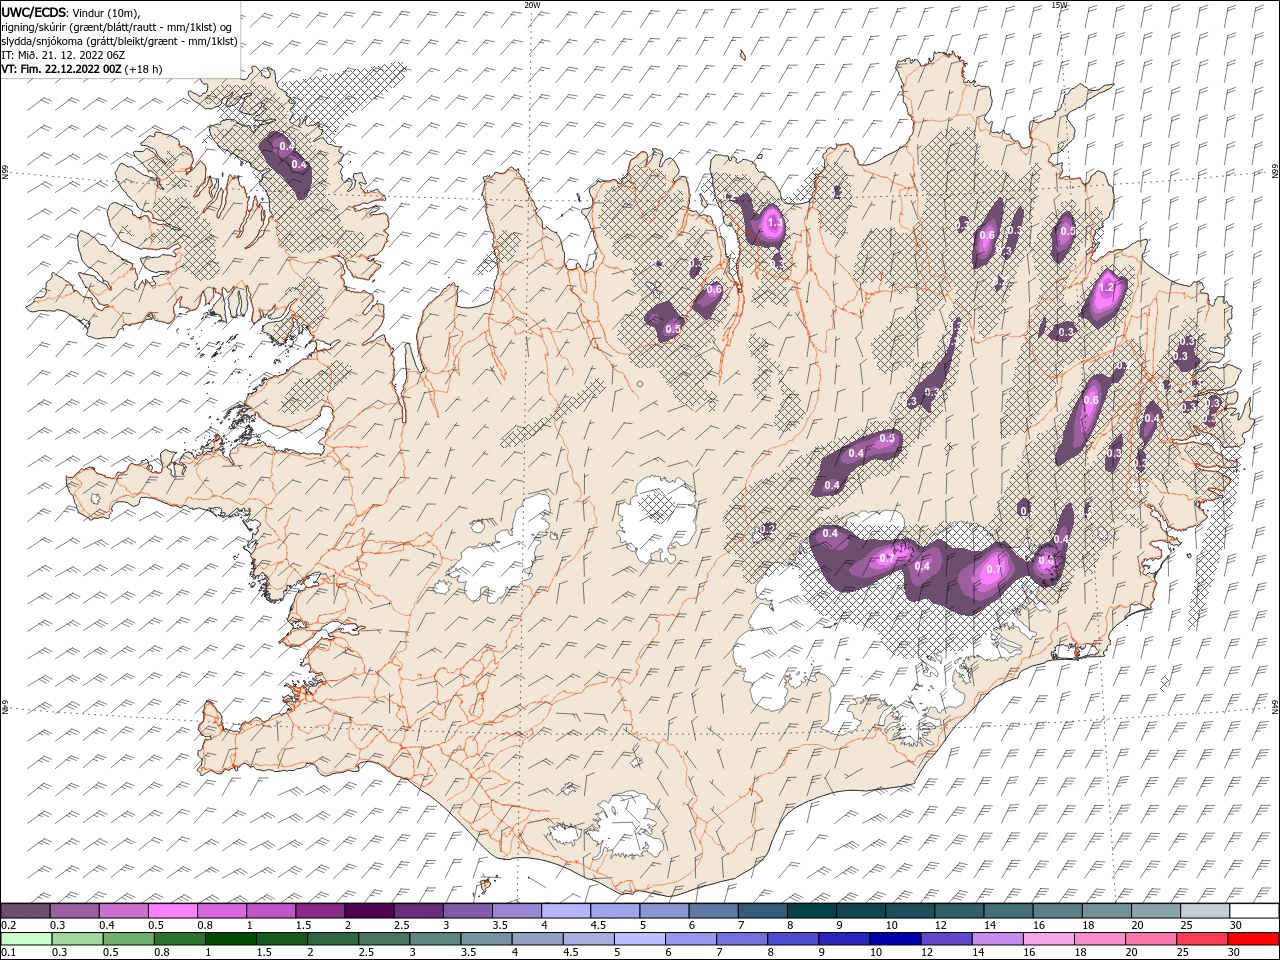
Task: Click the lower legend swatch labeled 7
Action: (x=741, y=939)
